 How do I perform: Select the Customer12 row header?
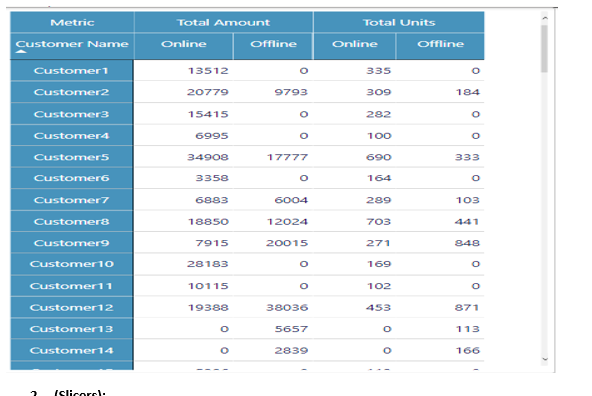(72, 307)
